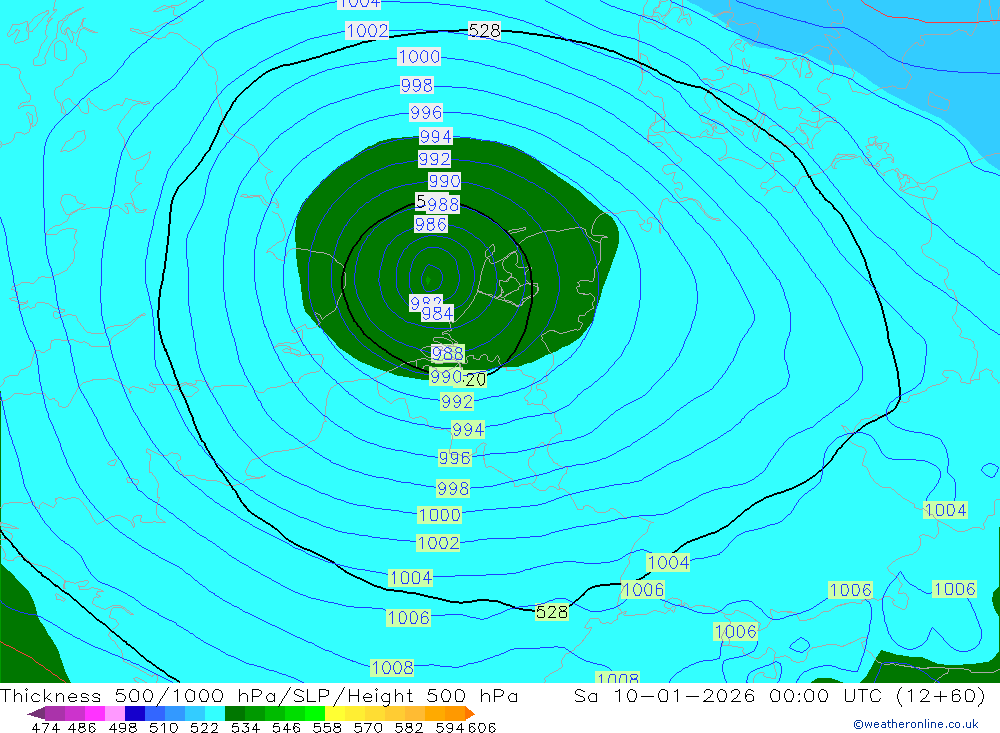1000x733 pixels.
Task: Click the white-background 998 isobar label
Action: pos(417,85)
